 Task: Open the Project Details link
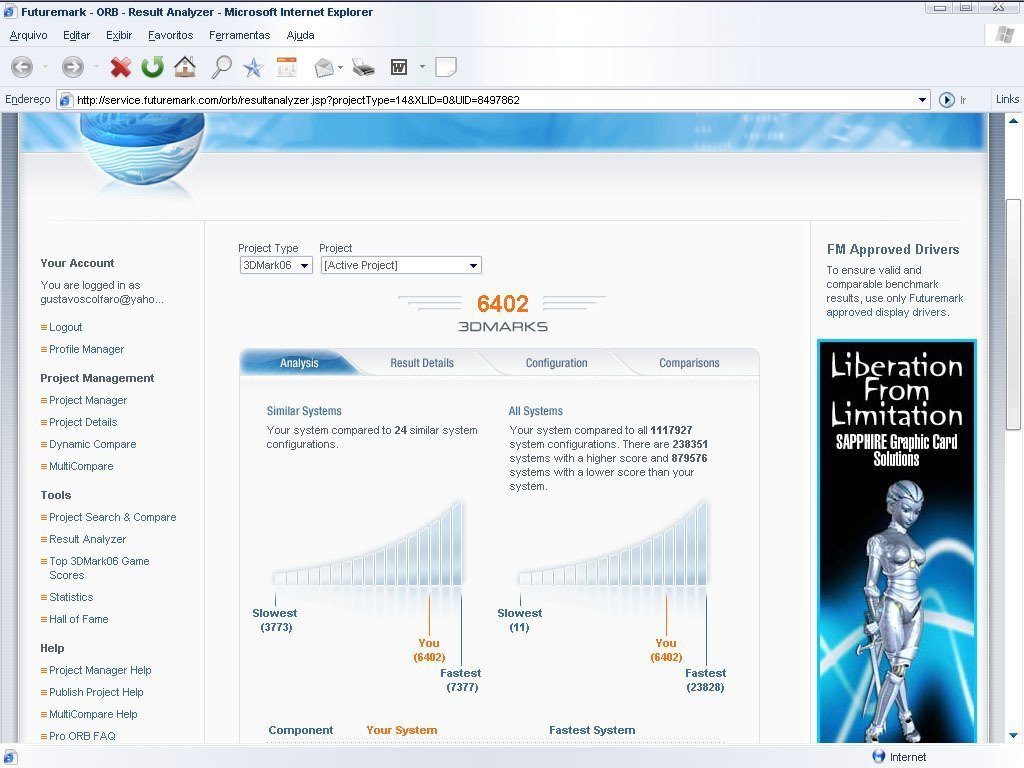[x=83, y=423]
